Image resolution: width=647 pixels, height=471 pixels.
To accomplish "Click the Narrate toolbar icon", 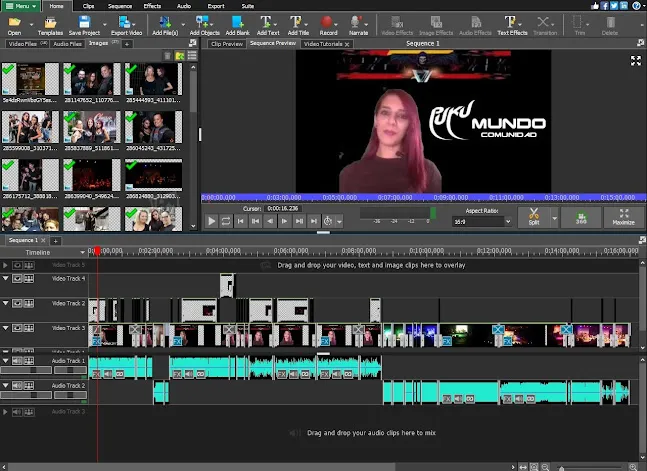I will click(x=357, y=24).
